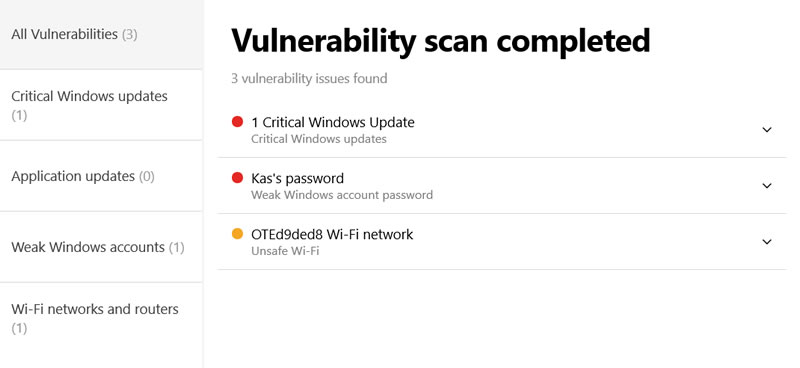Click the red severity dot beside Kas's password
This screenshot has height=368, width=800.
click(237, 178)
